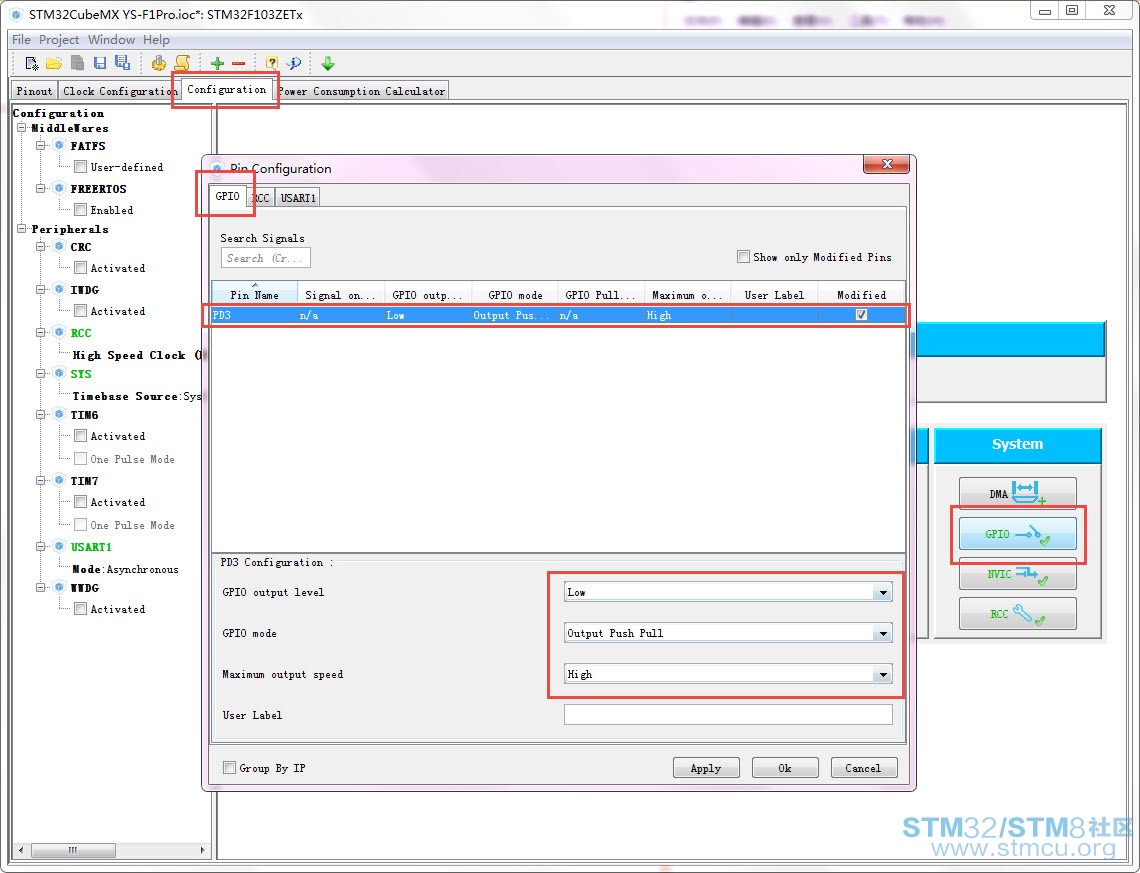This screenshot has width=1140, height=873.
Task: Collapse the FATFS tree node
Action: (41, 146)
